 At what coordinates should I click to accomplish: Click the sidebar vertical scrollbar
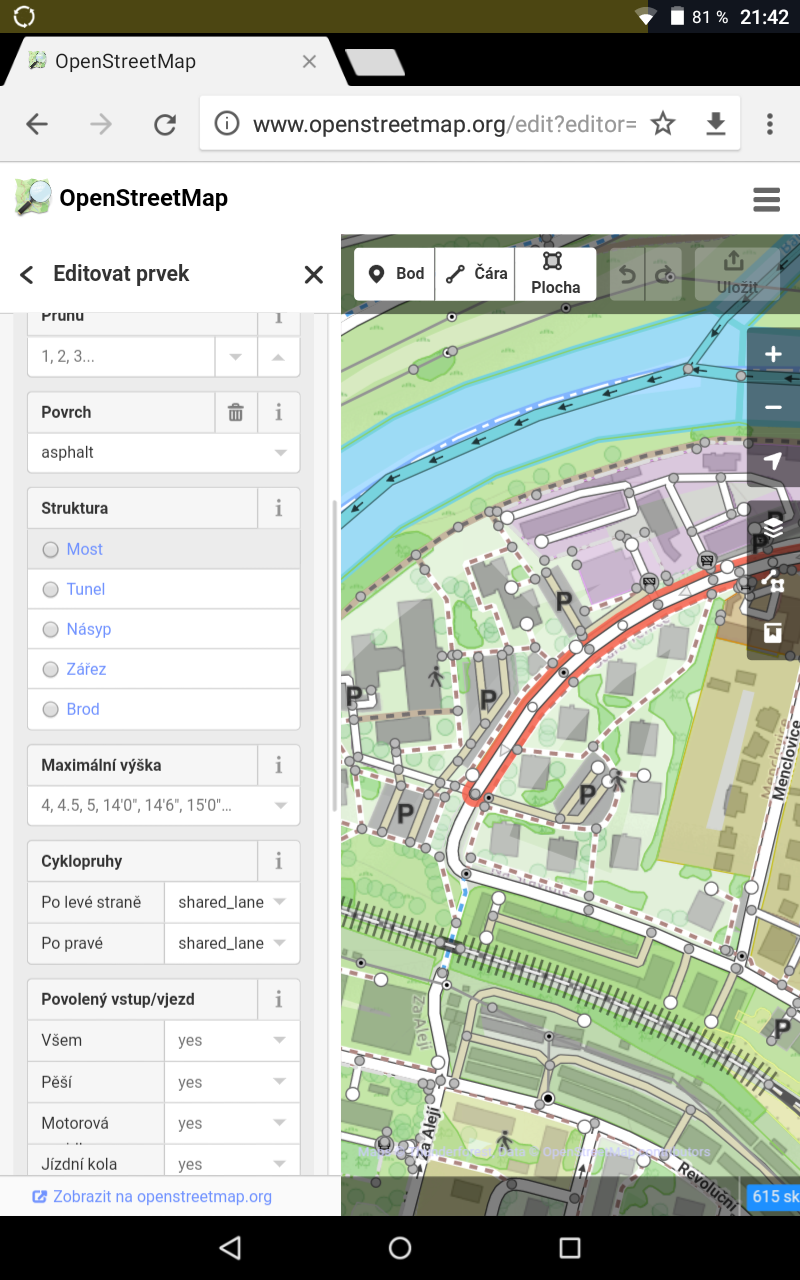tap(335, 655)
